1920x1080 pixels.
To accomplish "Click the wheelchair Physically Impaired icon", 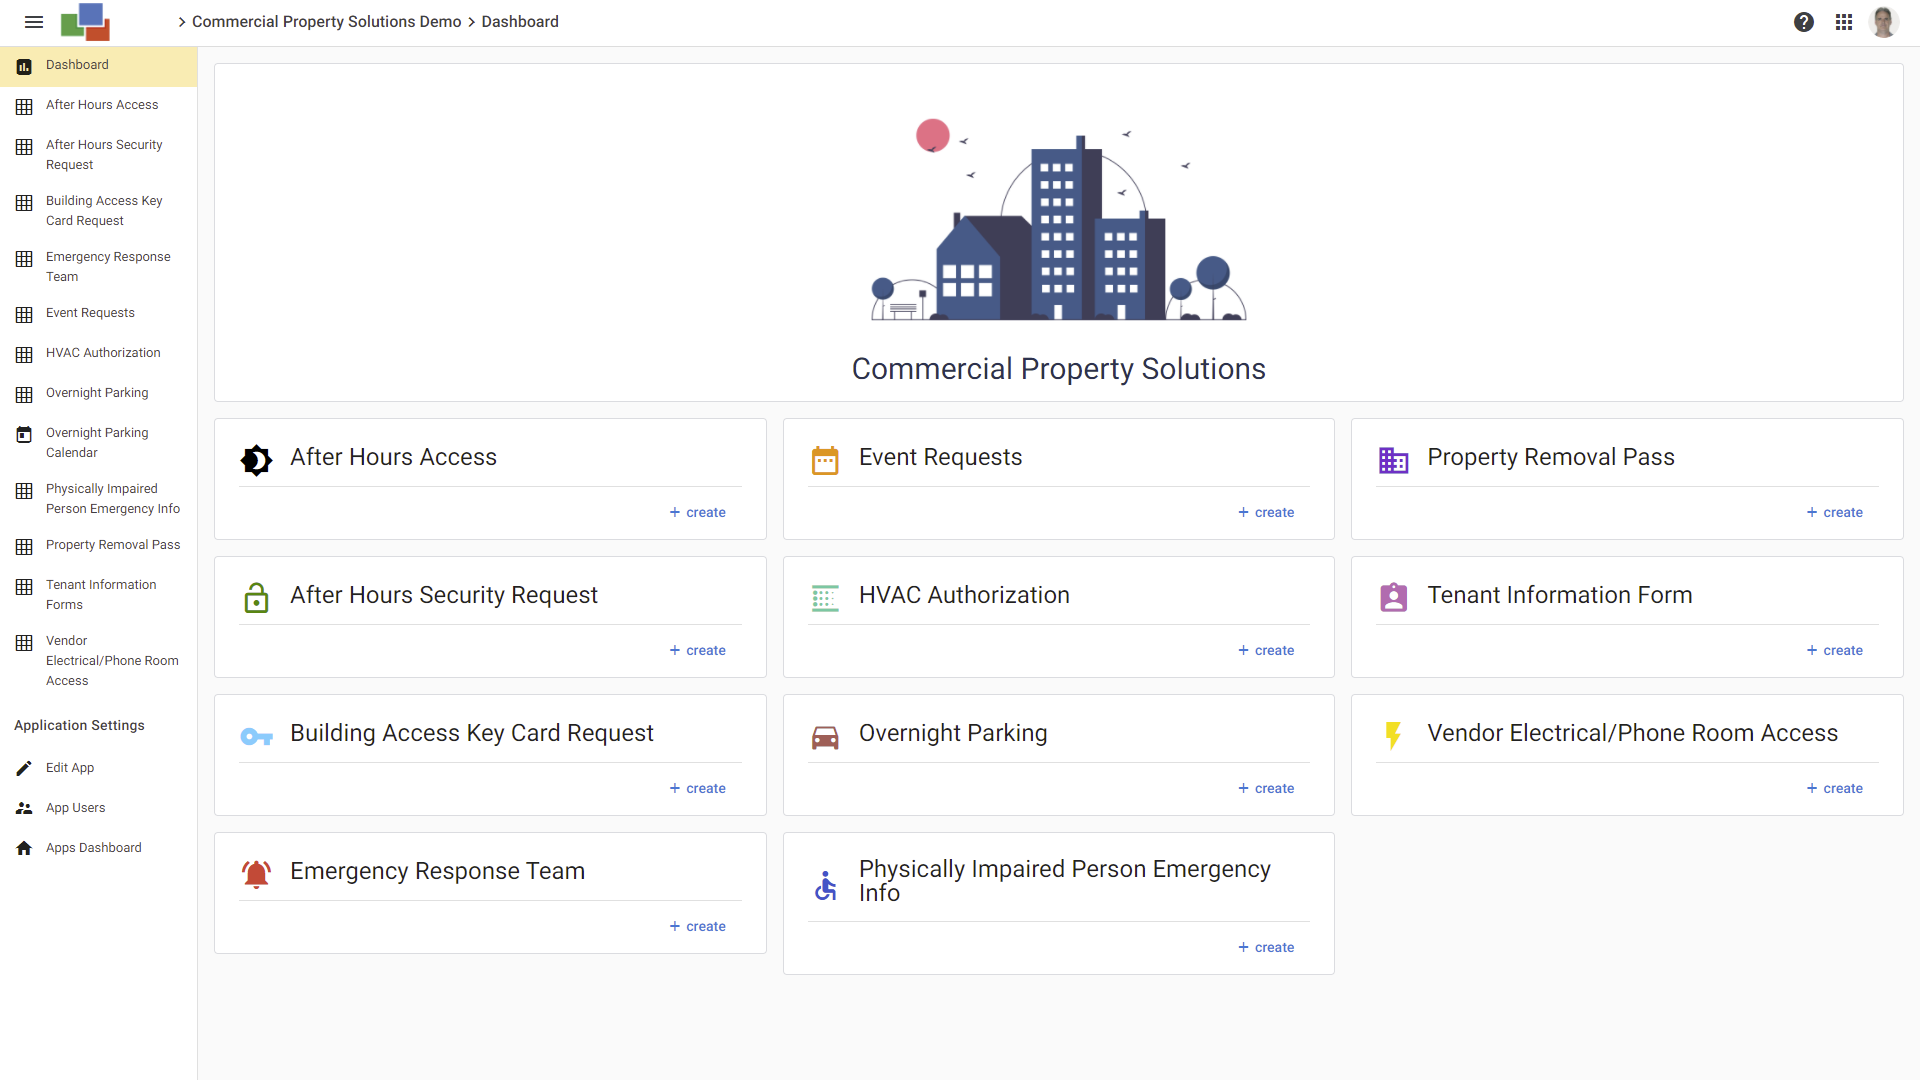I will 825,885.
